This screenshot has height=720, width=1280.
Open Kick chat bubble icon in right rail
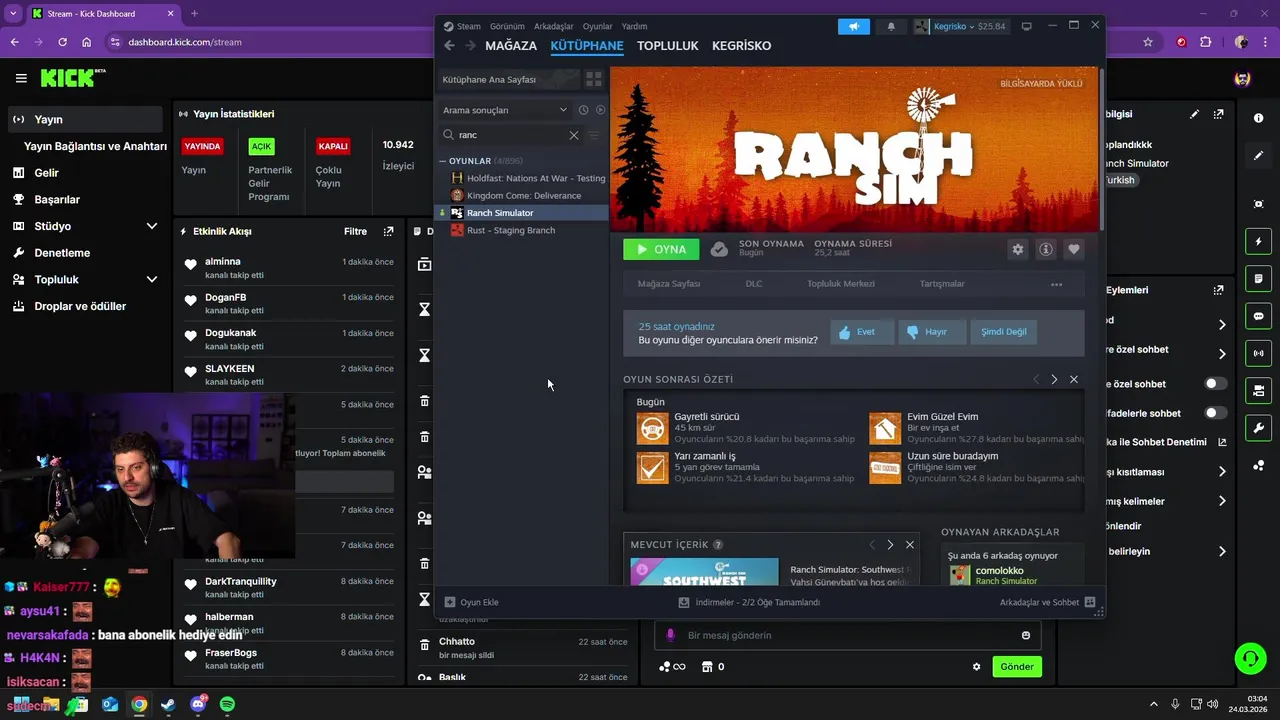tap(1258, 316)
